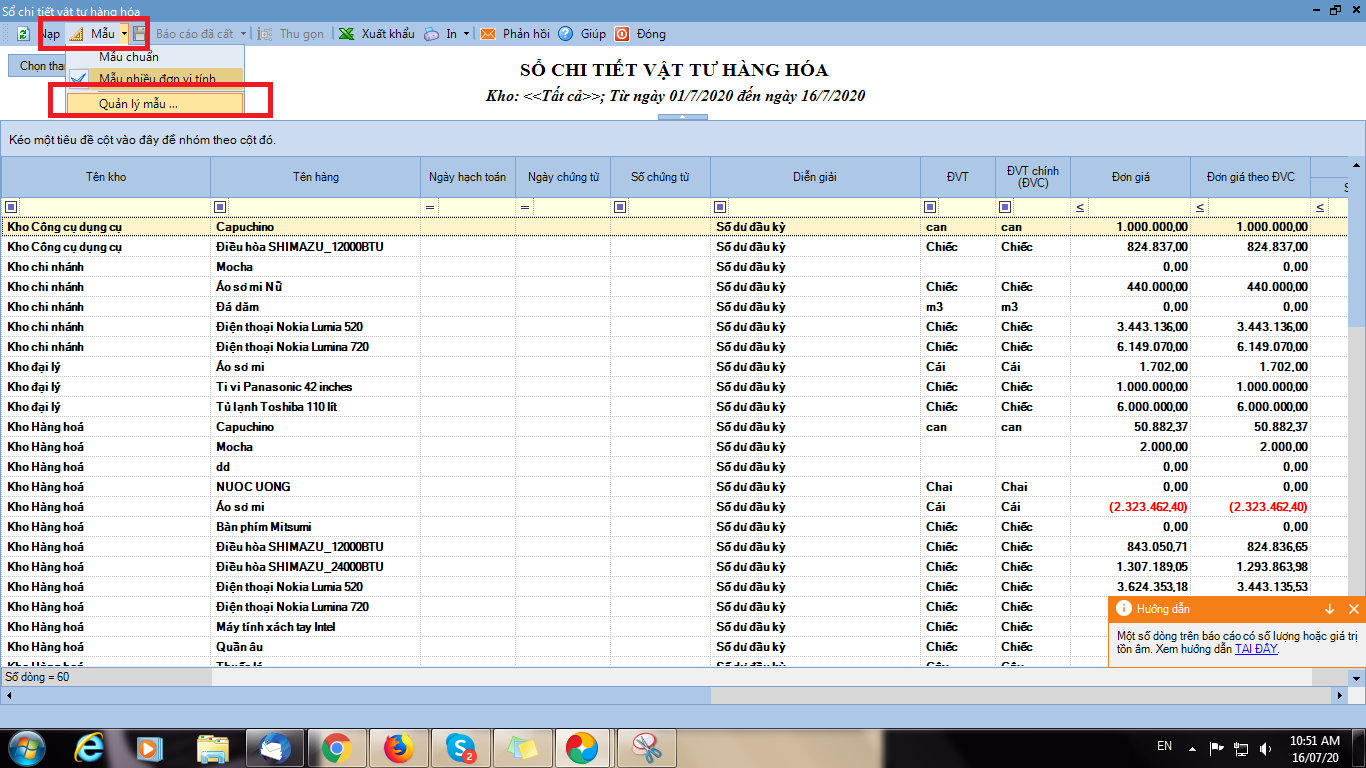Close the report with the red Đóng icon
The height and width of the screenshot is (768, 1366).
pos(622,34)
